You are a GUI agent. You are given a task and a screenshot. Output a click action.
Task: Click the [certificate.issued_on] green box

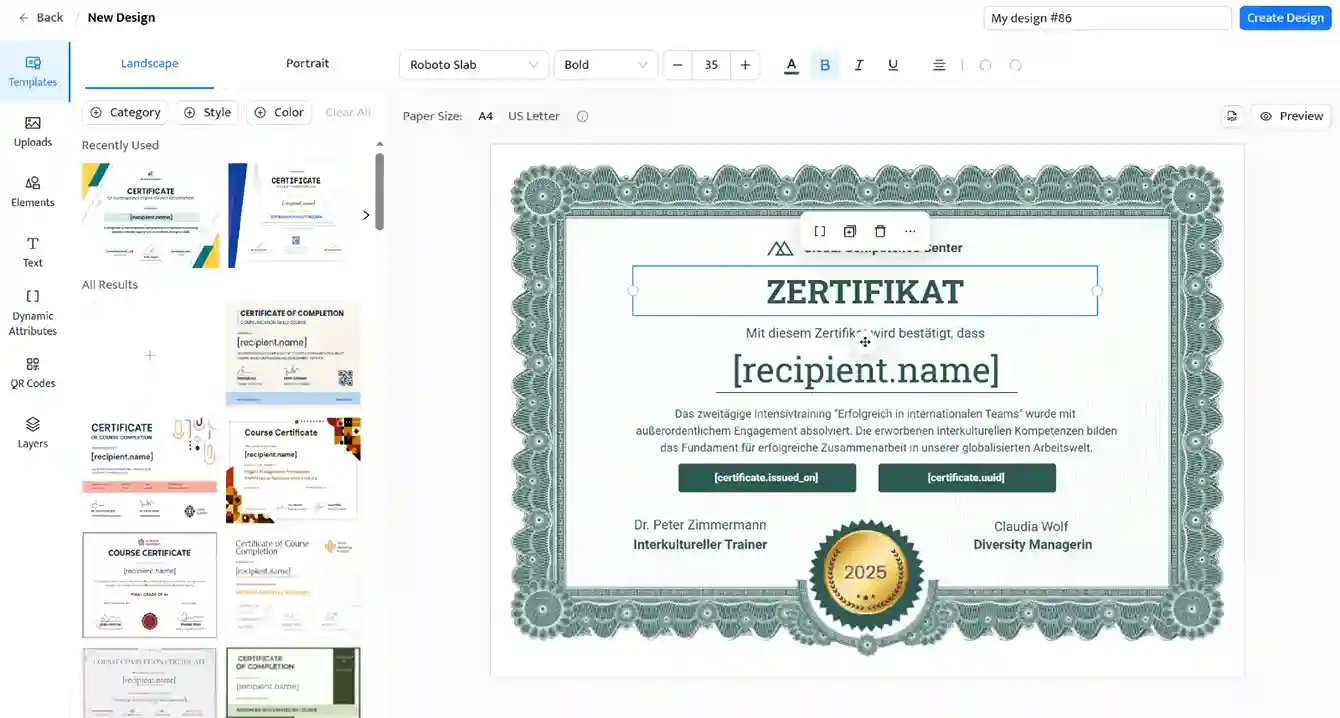point(767,478)
